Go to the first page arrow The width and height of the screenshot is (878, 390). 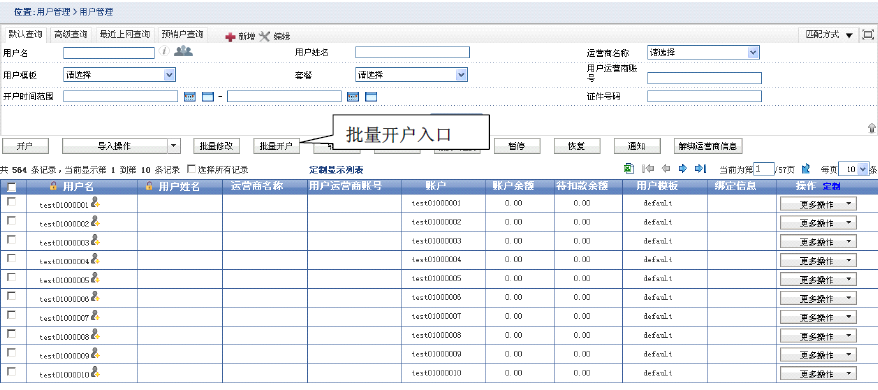[x=648, y=168]
